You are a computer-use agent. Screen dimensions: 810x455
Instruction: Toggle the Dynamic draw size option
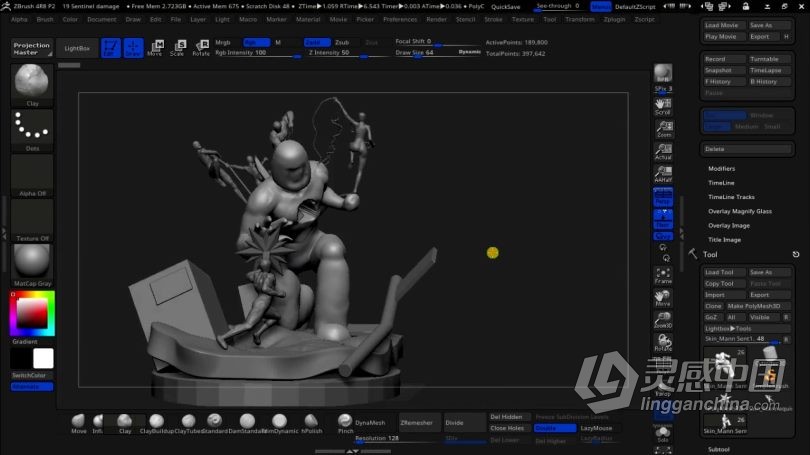pos(469,52)
